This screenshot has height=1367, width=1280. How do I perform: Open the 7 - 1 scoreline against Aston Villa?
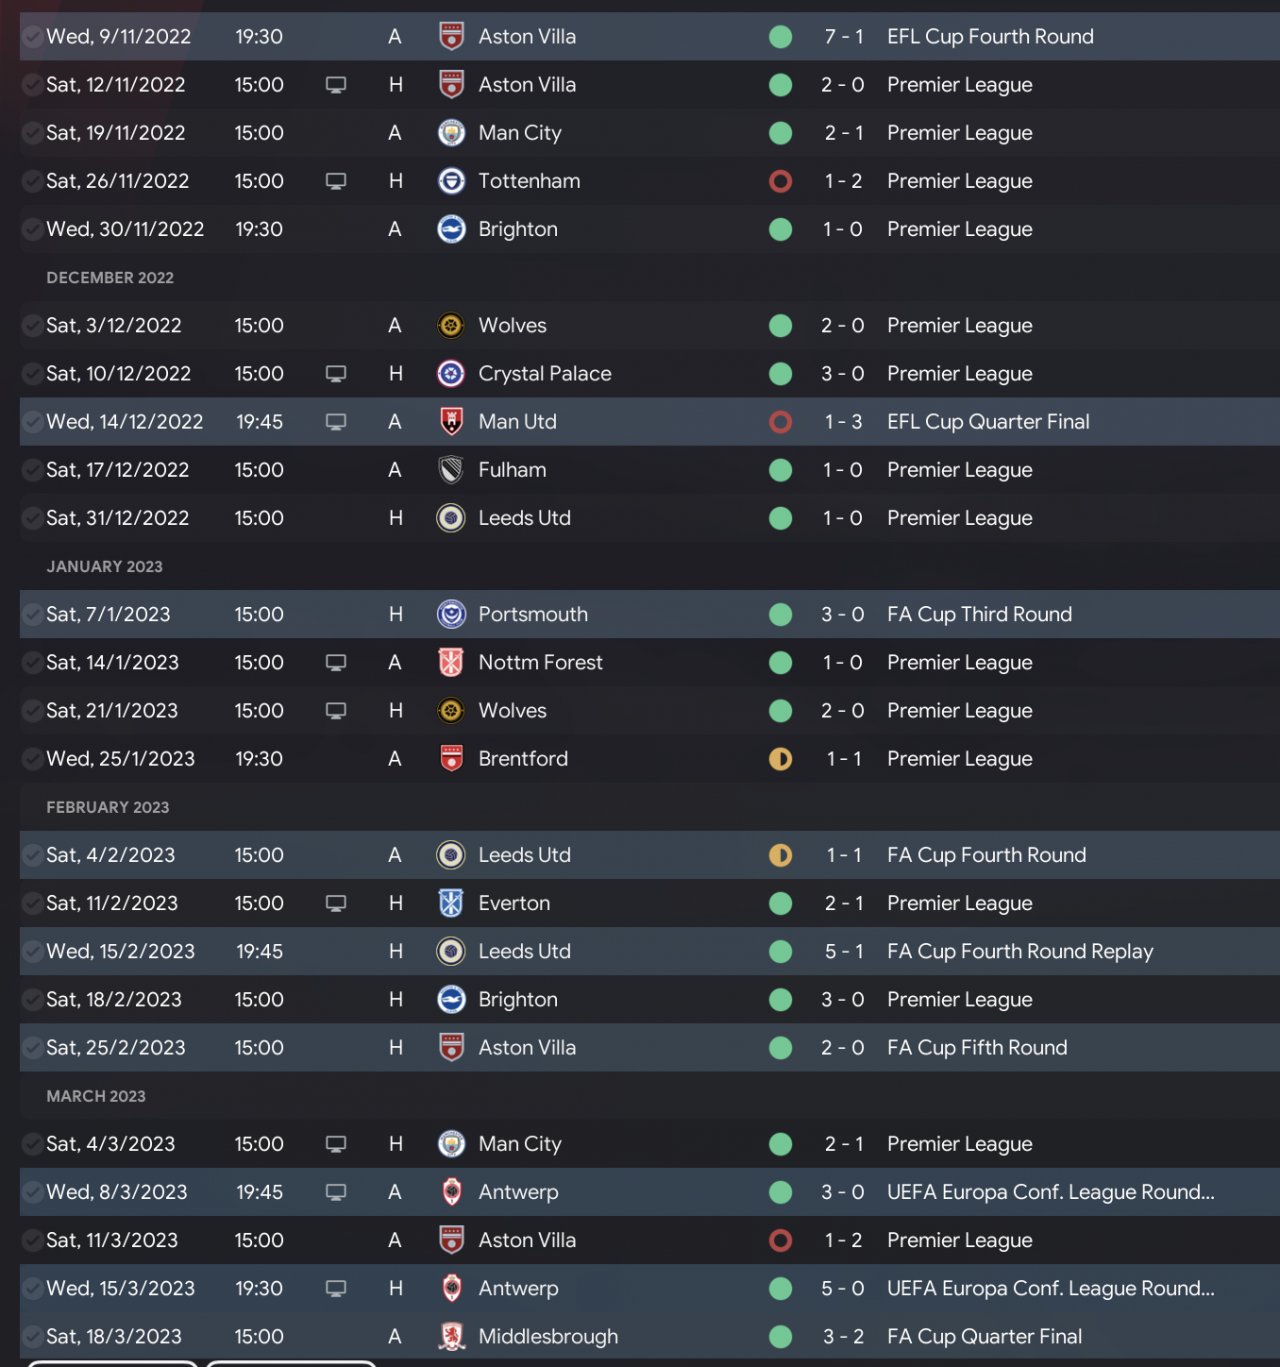[843, 37]
